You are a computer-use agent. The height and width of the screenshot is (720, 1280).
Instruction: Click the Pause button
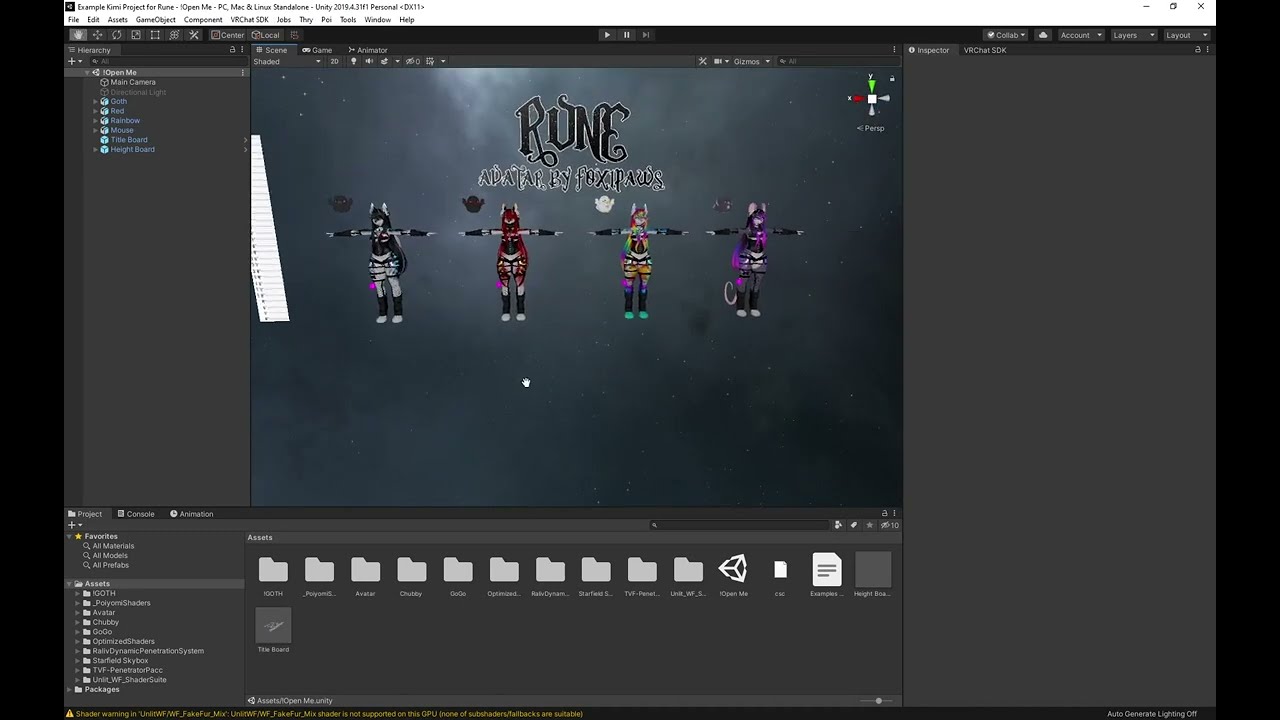[x=627, y=35]
